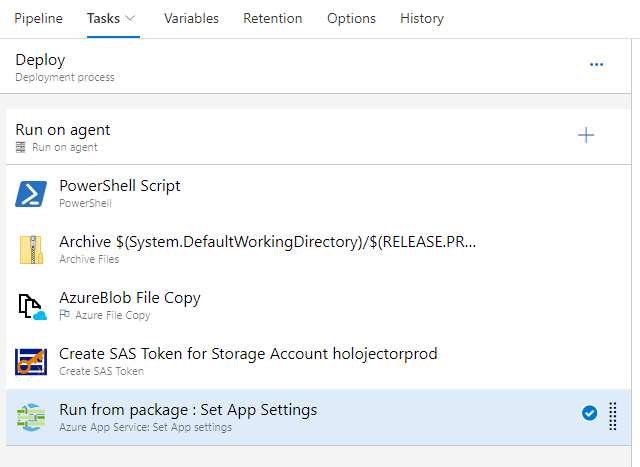
Task: Switch to the Pipeline tab
Action: point(38,19)
